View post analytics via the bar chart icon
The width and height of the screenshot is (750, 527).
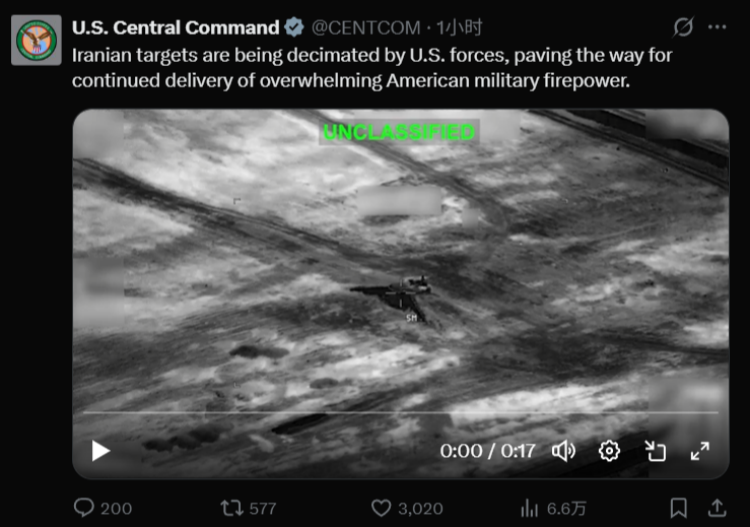coord(530,508)
